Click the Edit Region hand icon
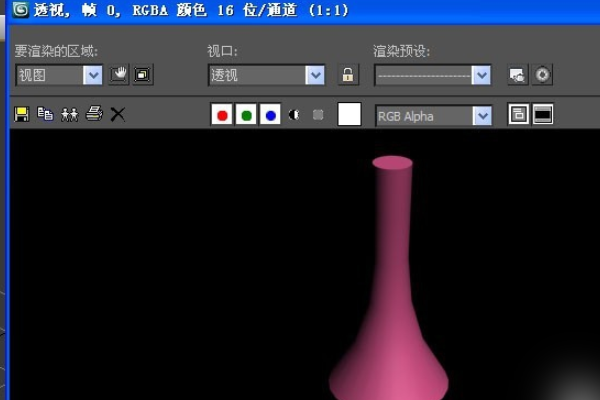 tap(119, 74)
